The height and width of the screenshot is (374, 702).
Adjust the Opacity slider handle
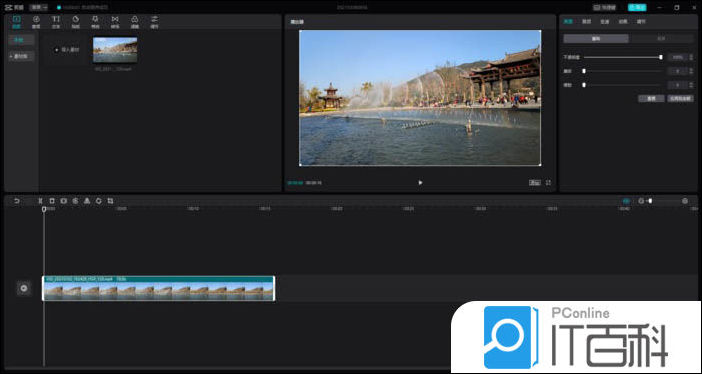[x=661, y=57]
